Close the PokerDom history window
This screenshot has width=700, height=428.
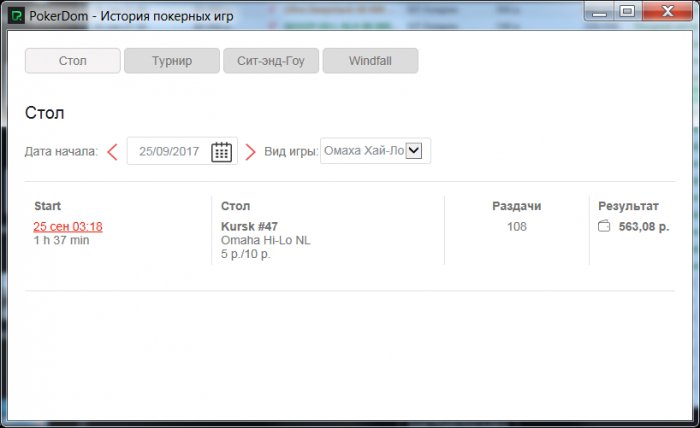[667, 11]
